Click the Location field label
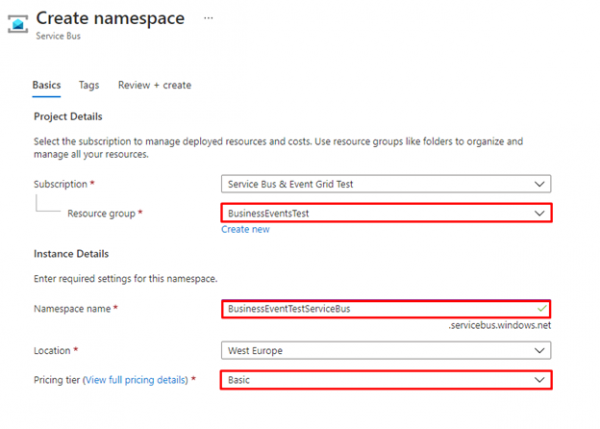This screenshot has height=429, width=600. 52,351
